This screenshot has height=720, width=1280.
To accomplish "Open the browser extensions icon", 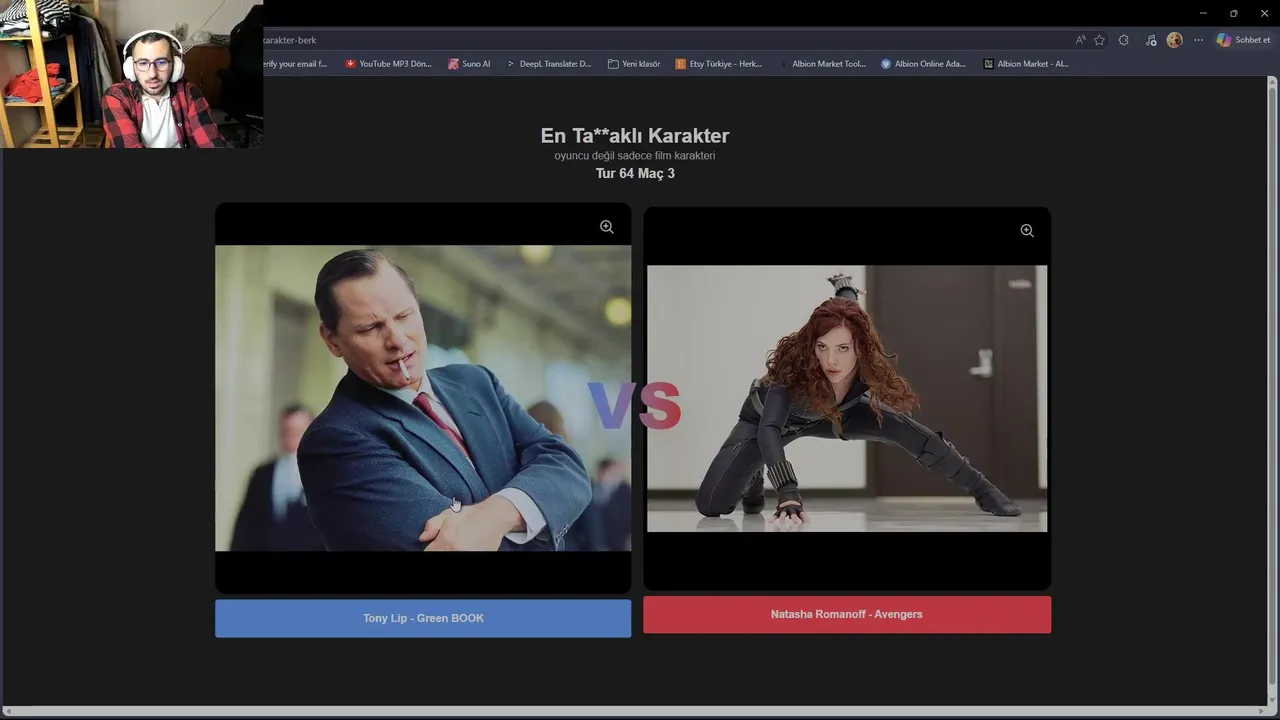I will pos(1124,40).
